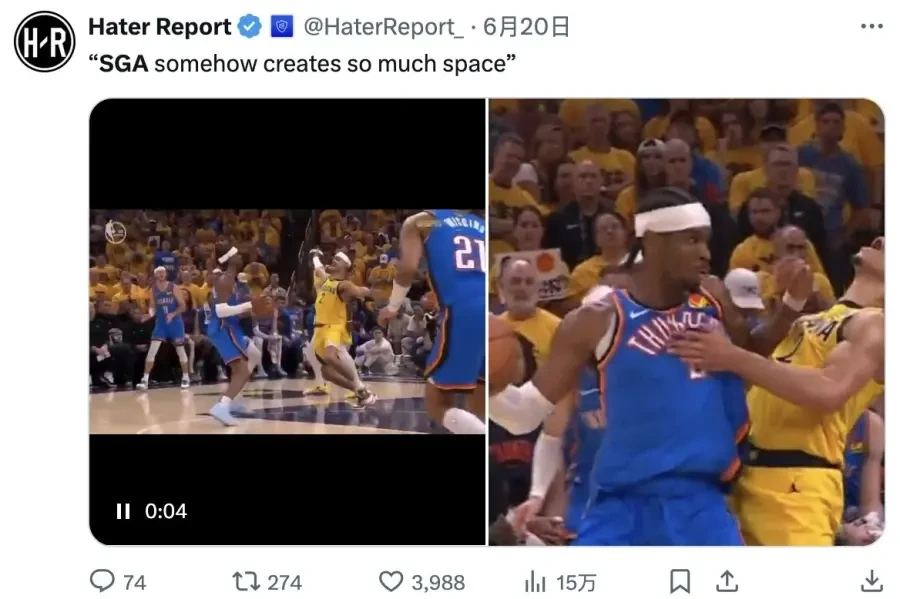Open the right close-up image of SGA
Screen dimensions: 900x599
[686, 322]
